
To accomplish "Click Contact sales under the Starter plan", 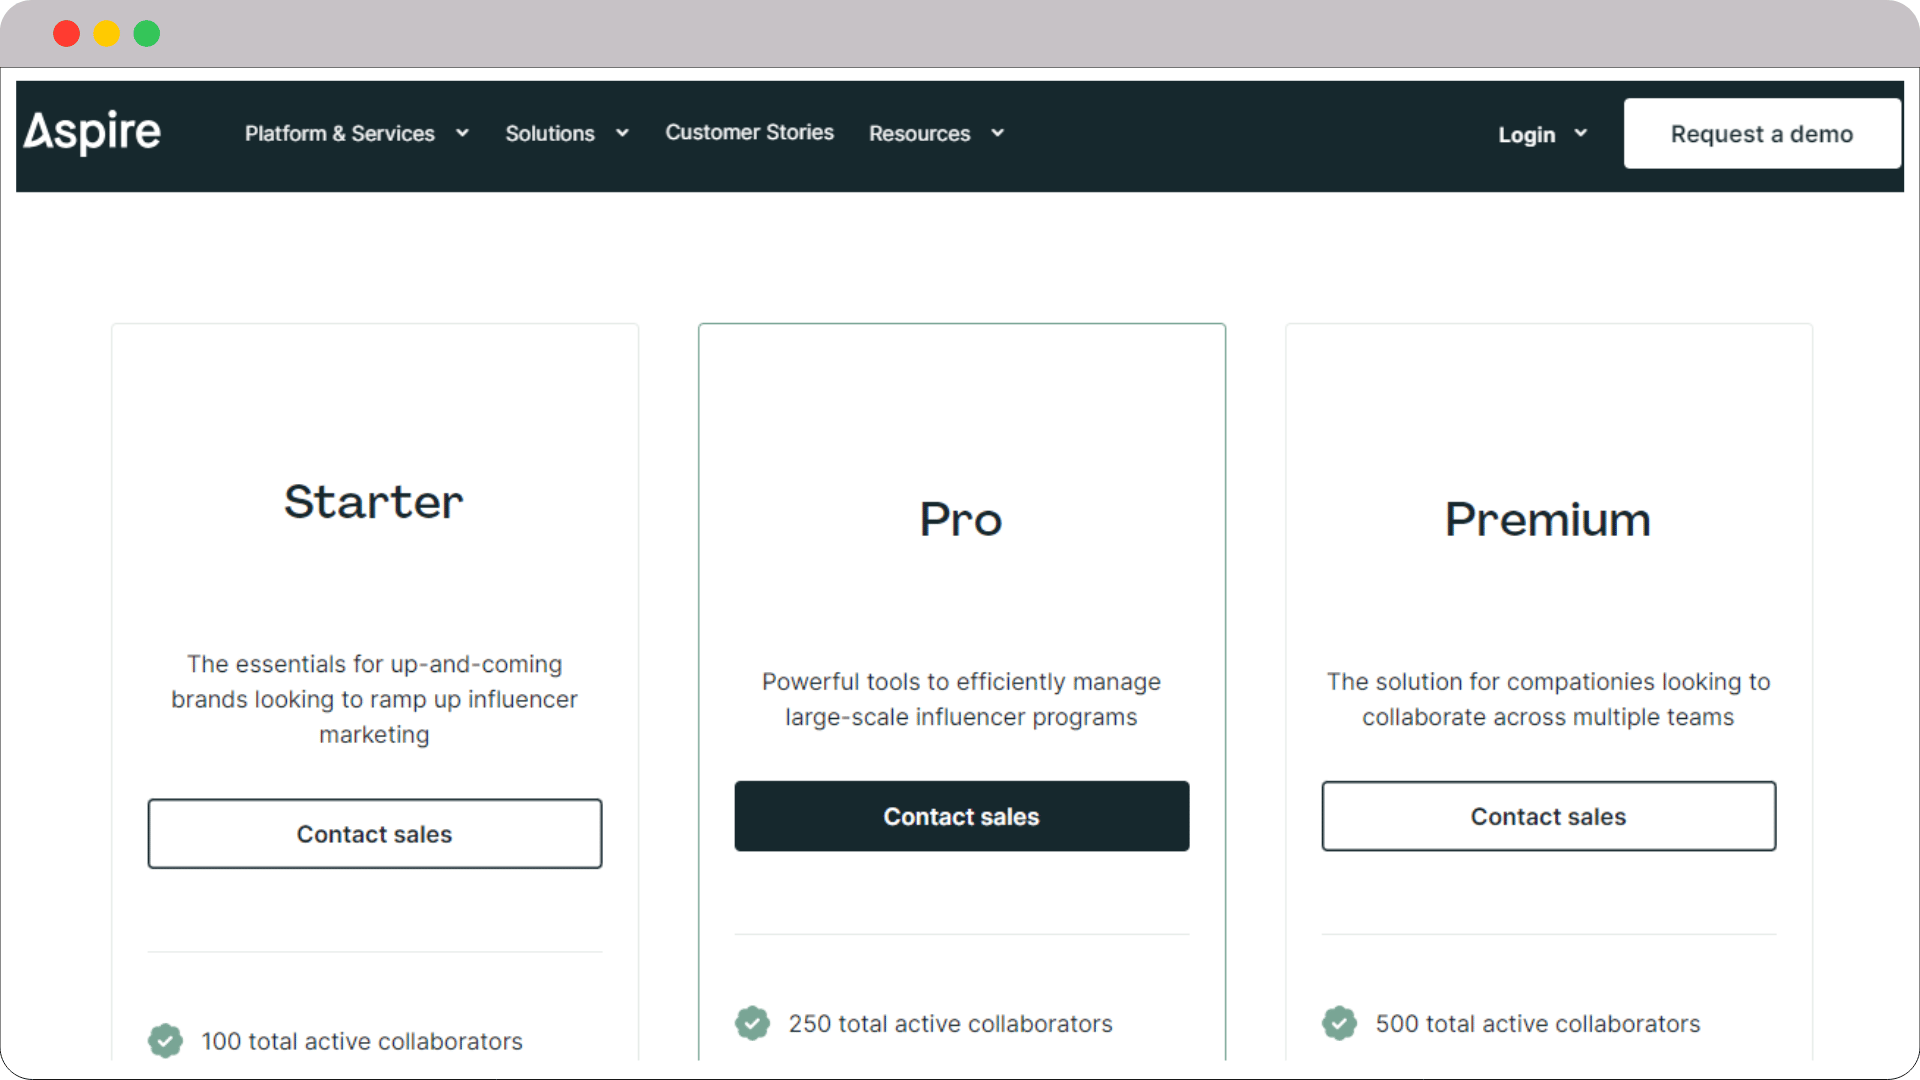I will tap(374, 833).
